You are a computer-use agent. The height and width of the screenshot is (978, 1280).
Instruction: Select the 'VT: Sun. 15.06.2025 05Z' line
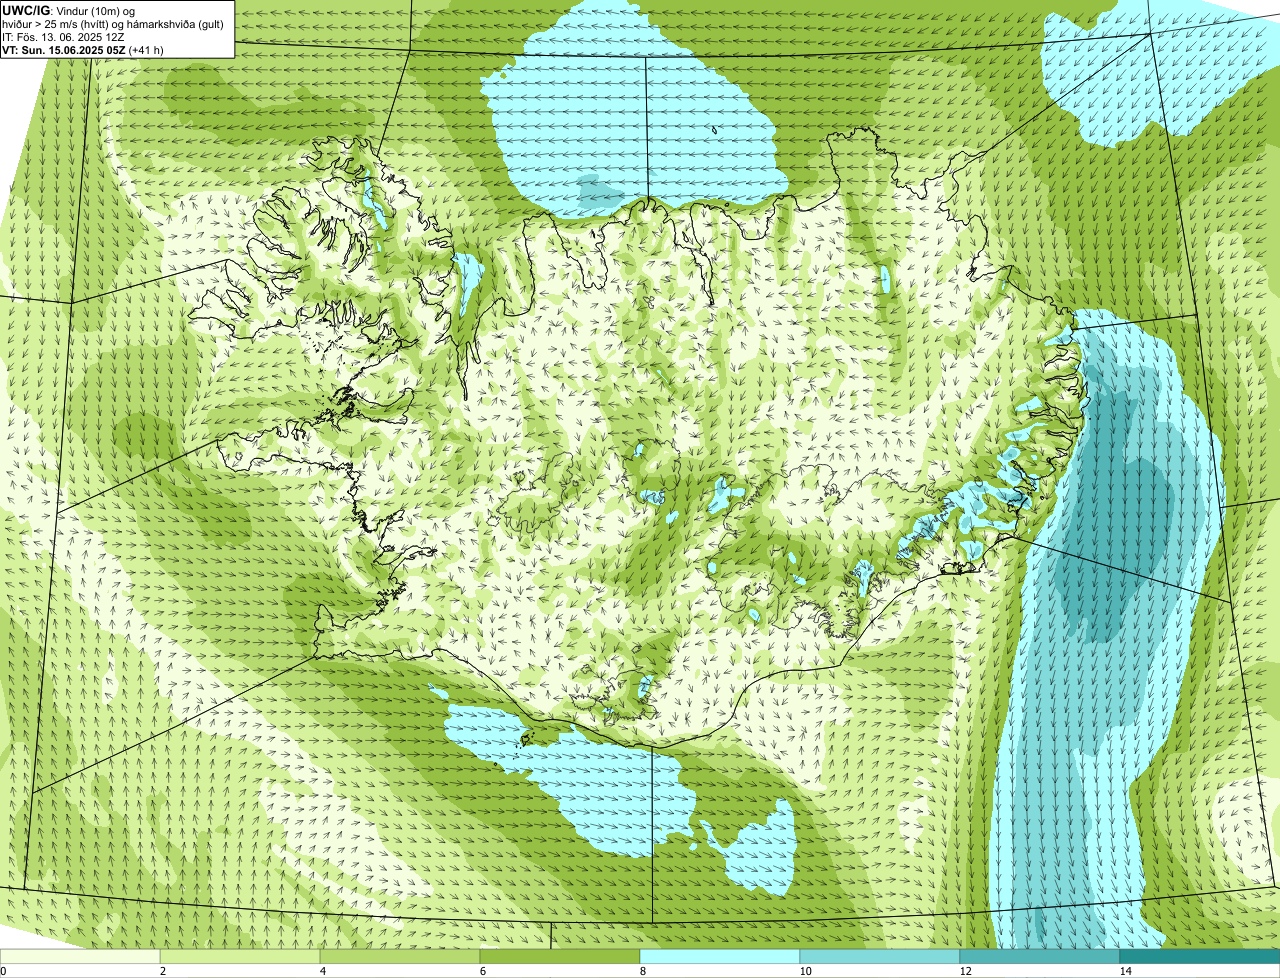click(83, 49)
